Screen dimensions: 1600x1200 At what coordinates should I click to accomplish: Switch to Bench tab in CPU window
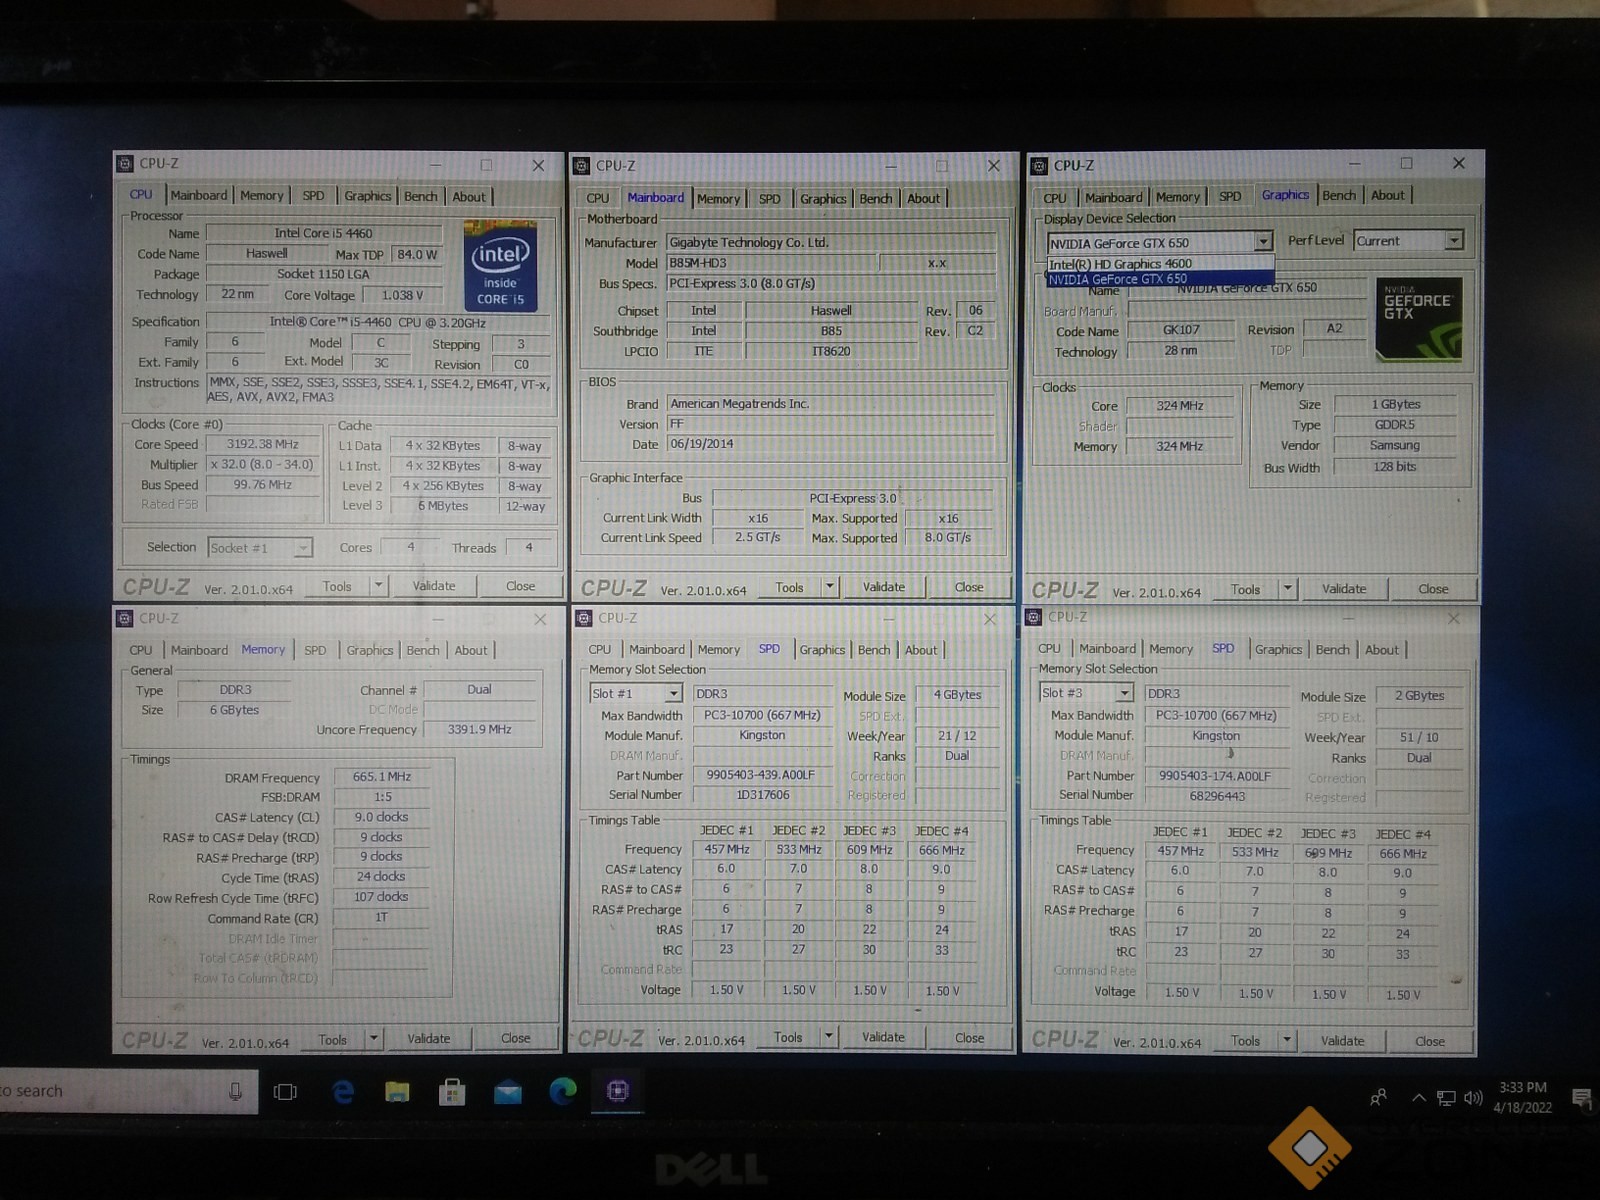click(x=421, y=197)
